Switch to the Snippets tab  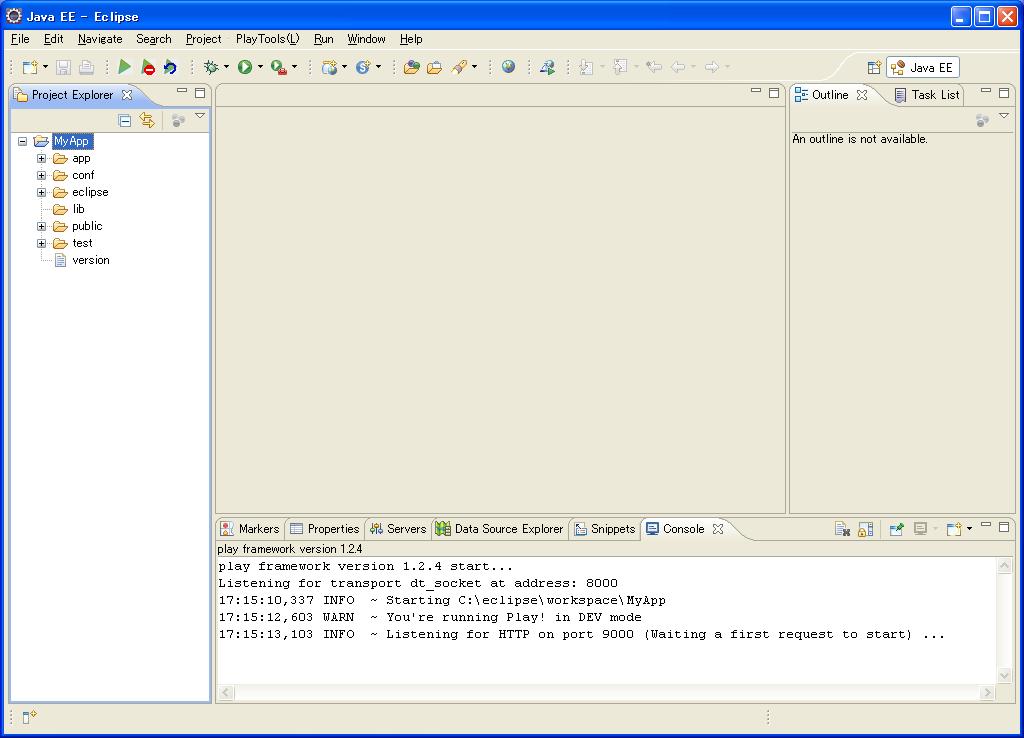[605, 529]
